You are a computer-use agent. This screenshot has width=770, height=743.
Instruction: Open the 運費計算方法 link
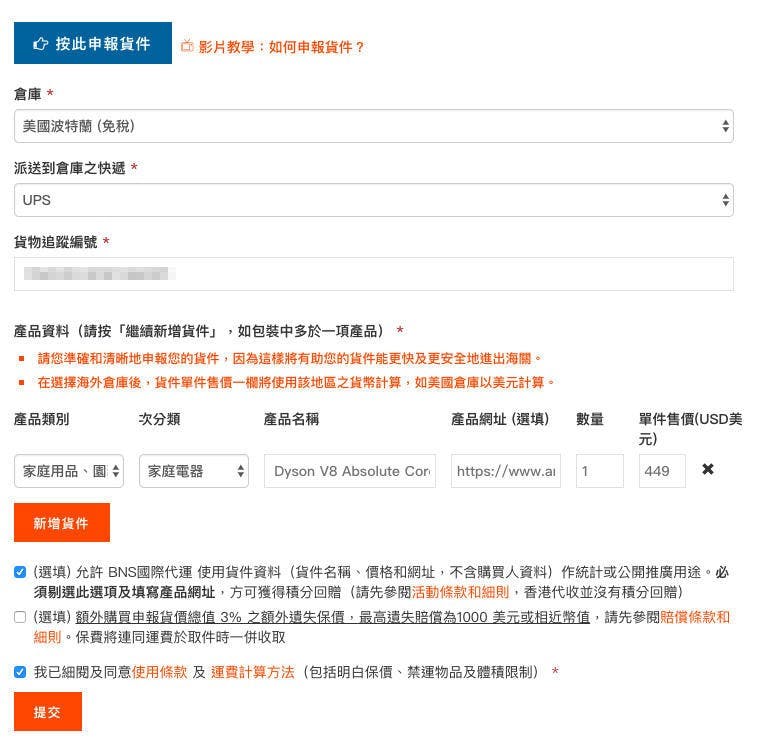coord(252,673)
